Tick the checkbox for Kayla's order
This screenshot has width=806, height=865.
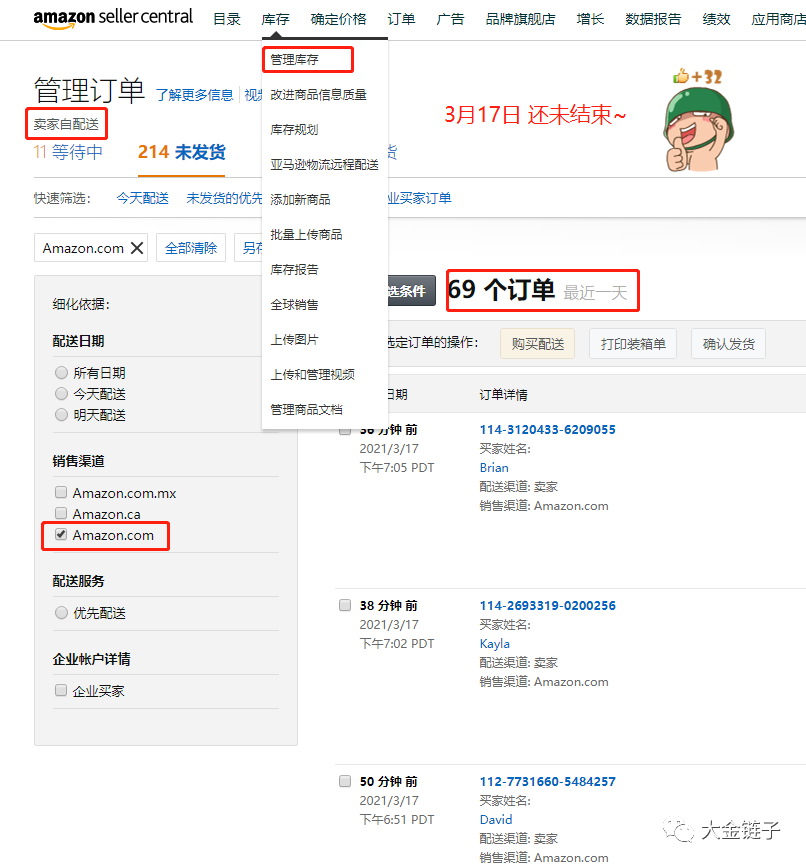coord(345,606)
